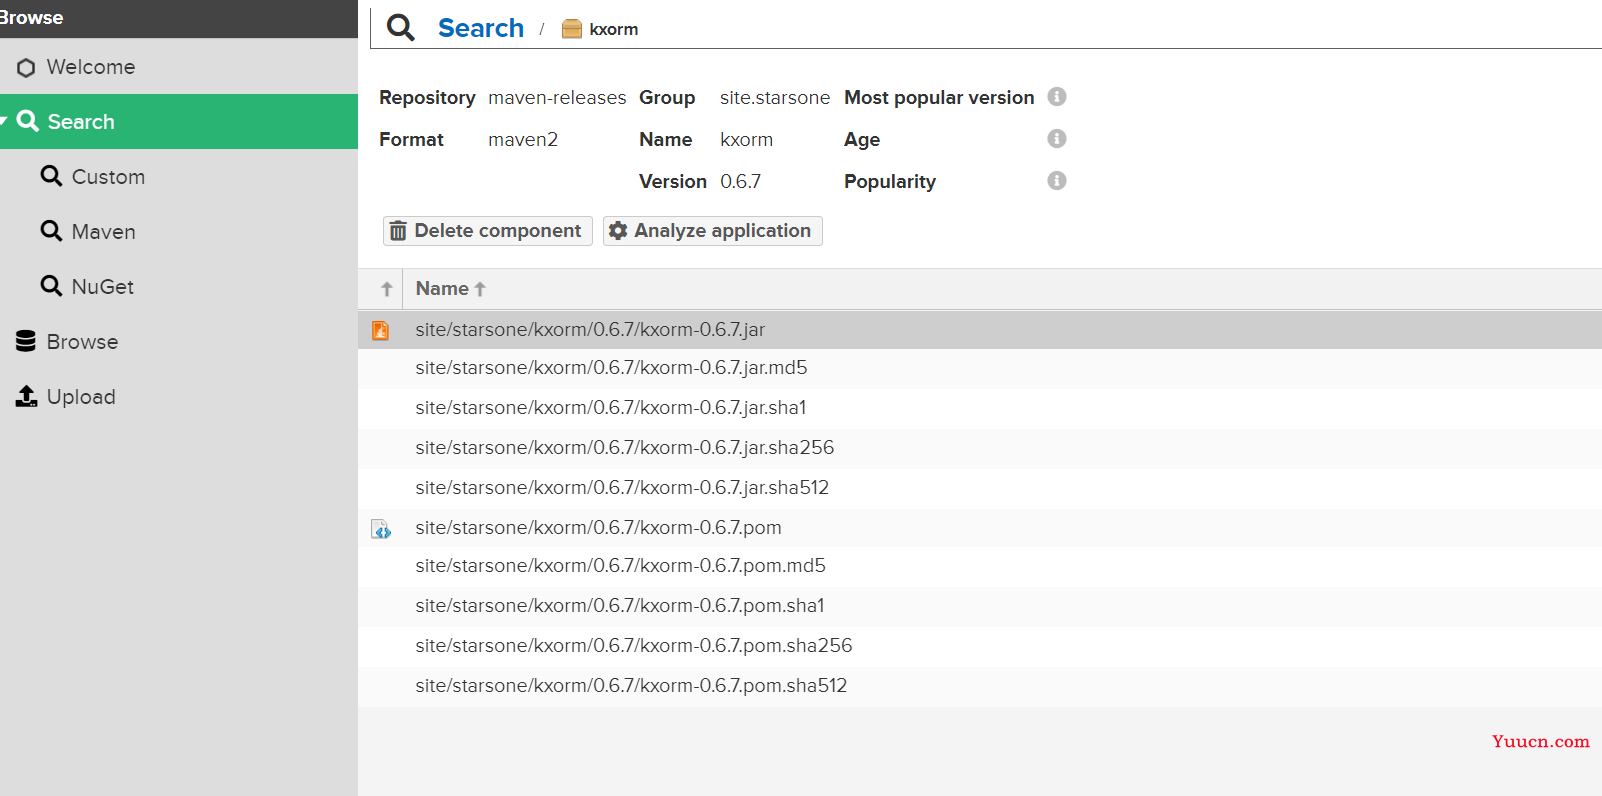Viewport: 1602px width, 796px height.
Task: Click the large breadcrumb magnifier icon
Action: (x=401, y=28)
